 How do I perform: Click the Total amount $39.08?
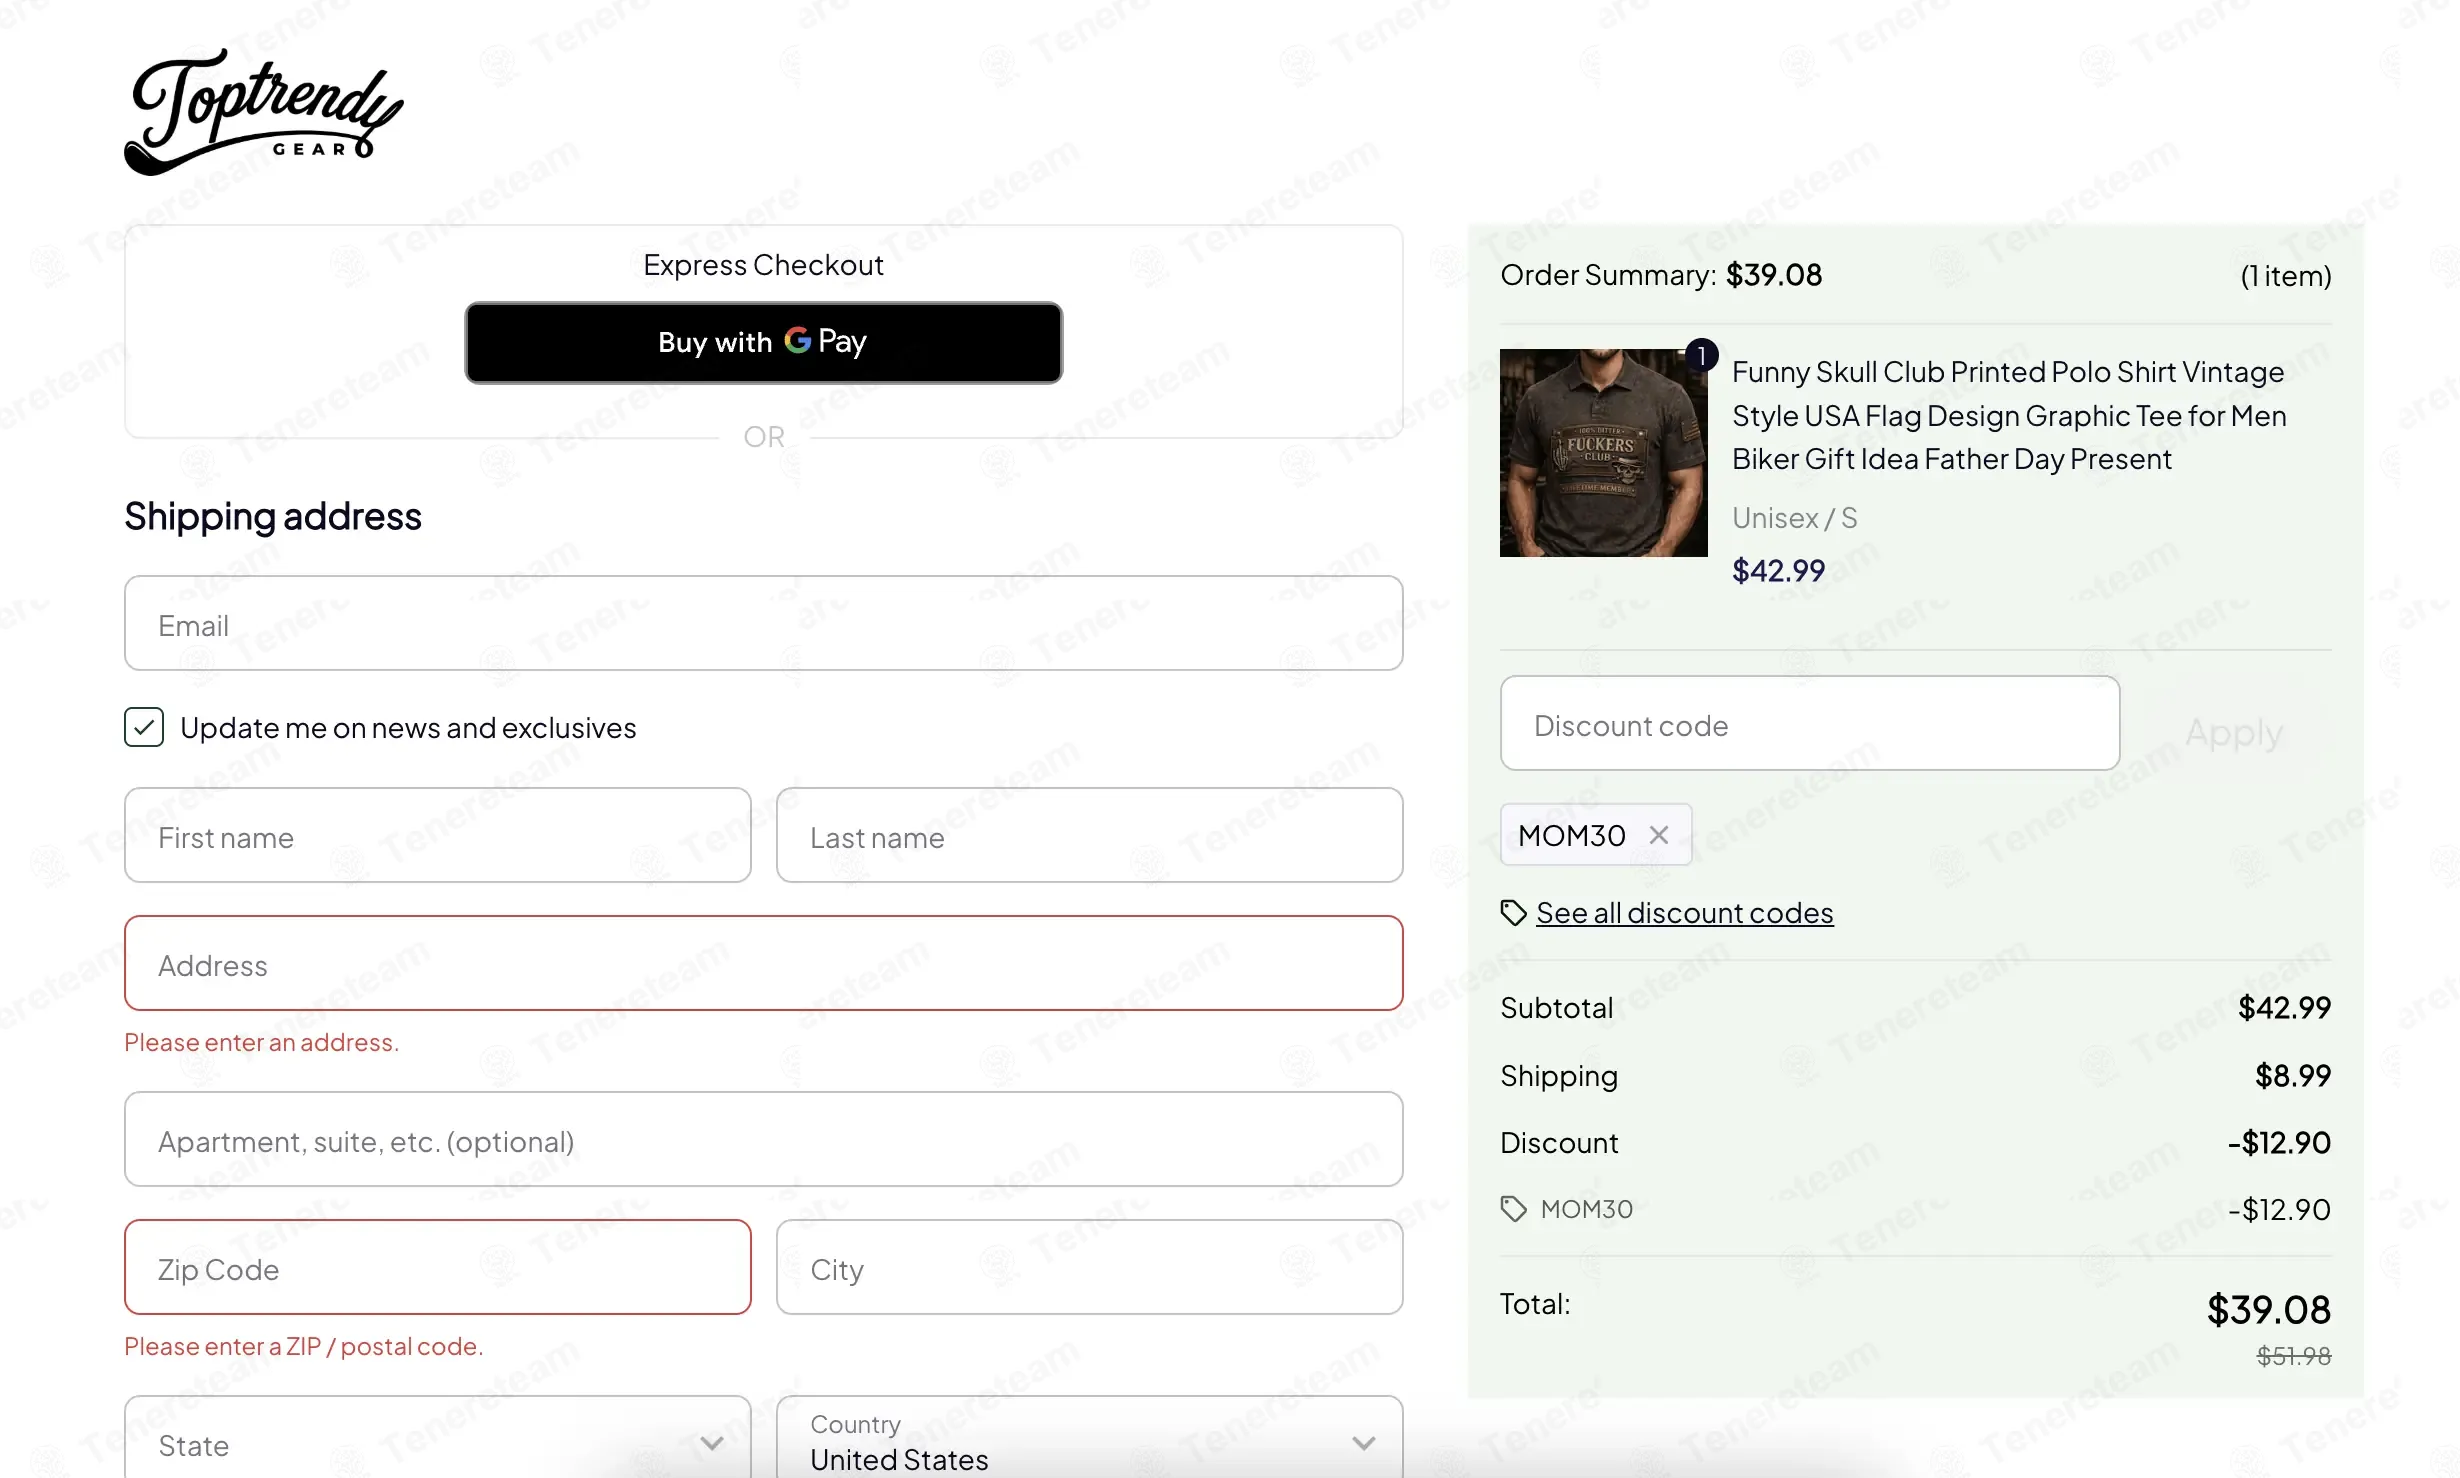coord(2269,1310)
